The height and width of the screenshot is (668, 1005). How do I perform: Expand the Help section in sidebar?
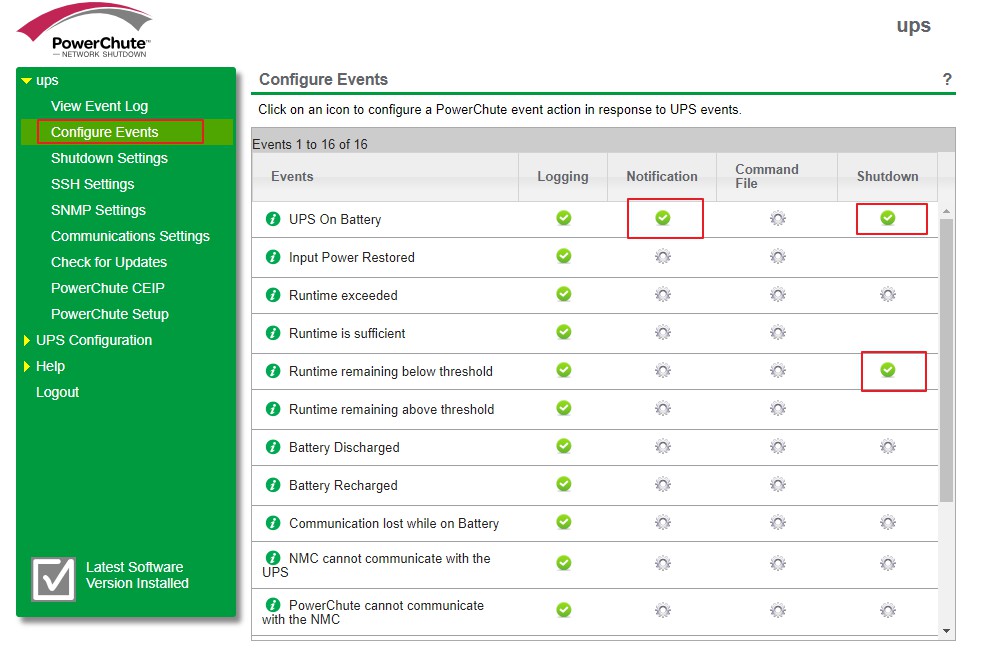pos(27,367)
